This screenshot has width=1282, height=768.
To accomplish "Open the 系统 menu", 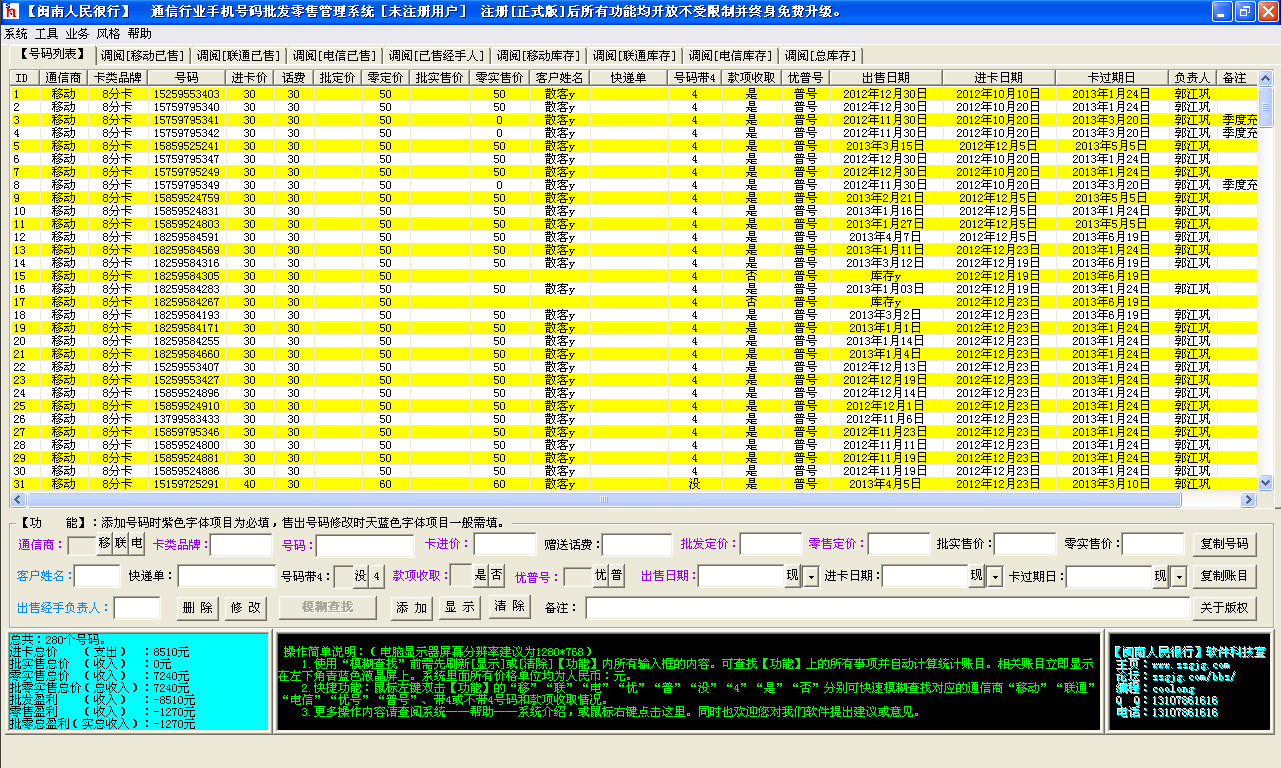I will [x=16, y=34].
